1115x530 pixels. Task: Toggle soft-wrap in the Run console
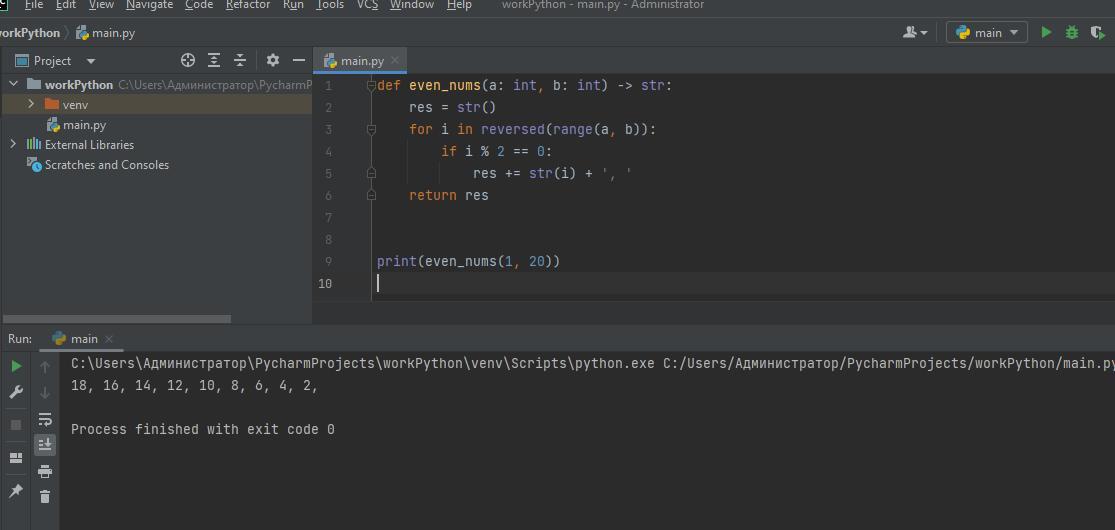(45, 419)
